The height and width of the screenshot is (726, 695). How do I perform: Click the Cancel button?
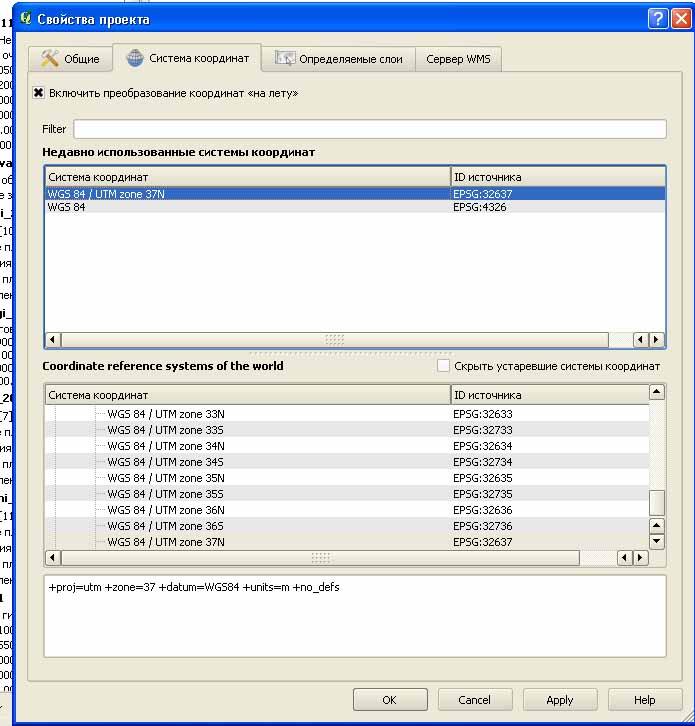click(x=474, y=700)
